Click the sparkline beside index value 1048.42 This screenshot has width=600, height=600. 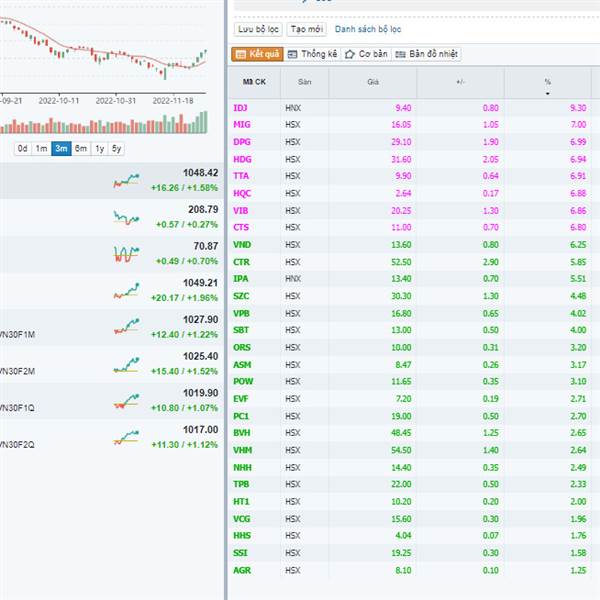[126, 180]
